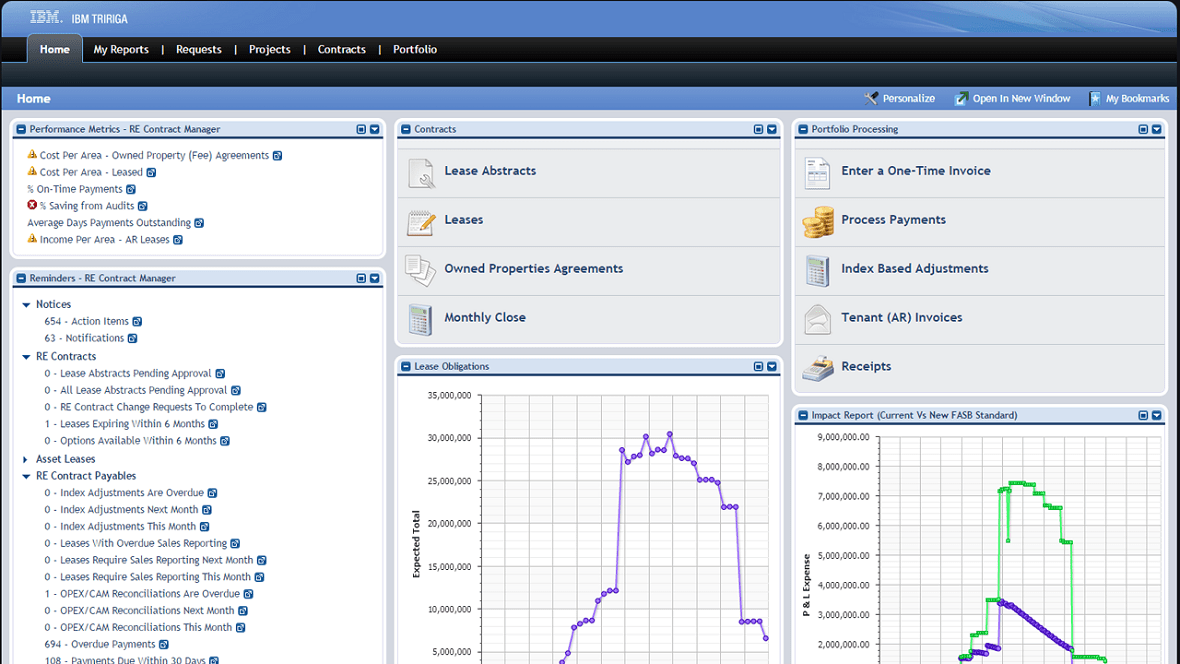Collapse the Contracts section
This screenshot has width=1180, height=664.
pyautogui.click(x=406, y=129)
